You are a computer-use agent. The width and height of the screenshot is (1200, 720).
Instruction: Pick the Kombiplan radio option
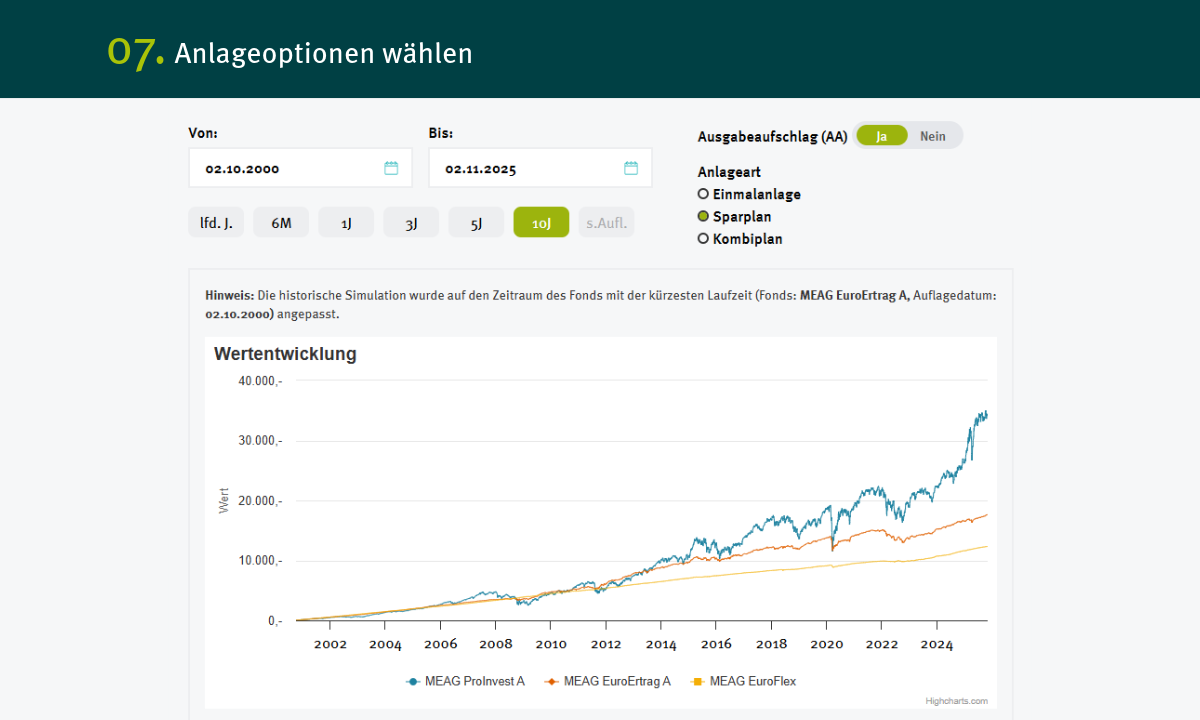(703, 239)
